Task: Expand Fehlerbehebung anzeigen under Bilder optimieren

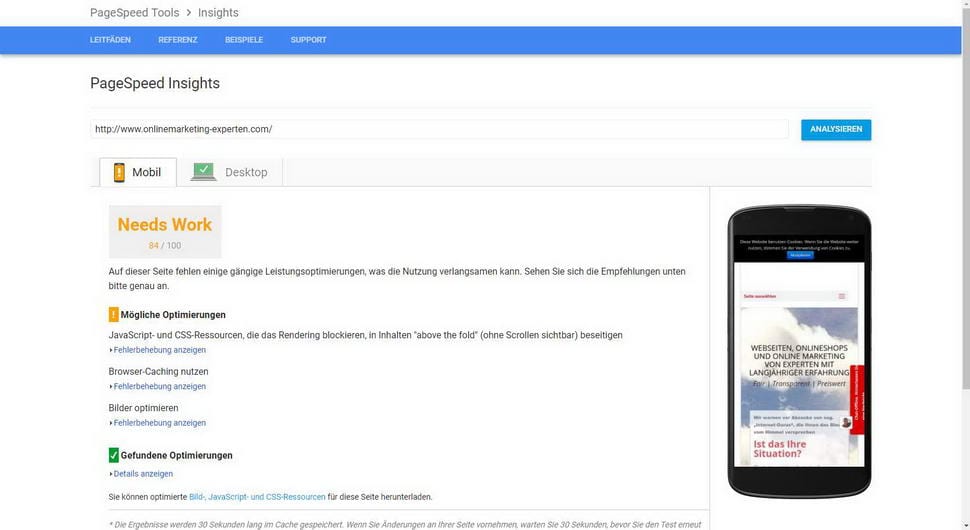Action: [x=158, y=423]
